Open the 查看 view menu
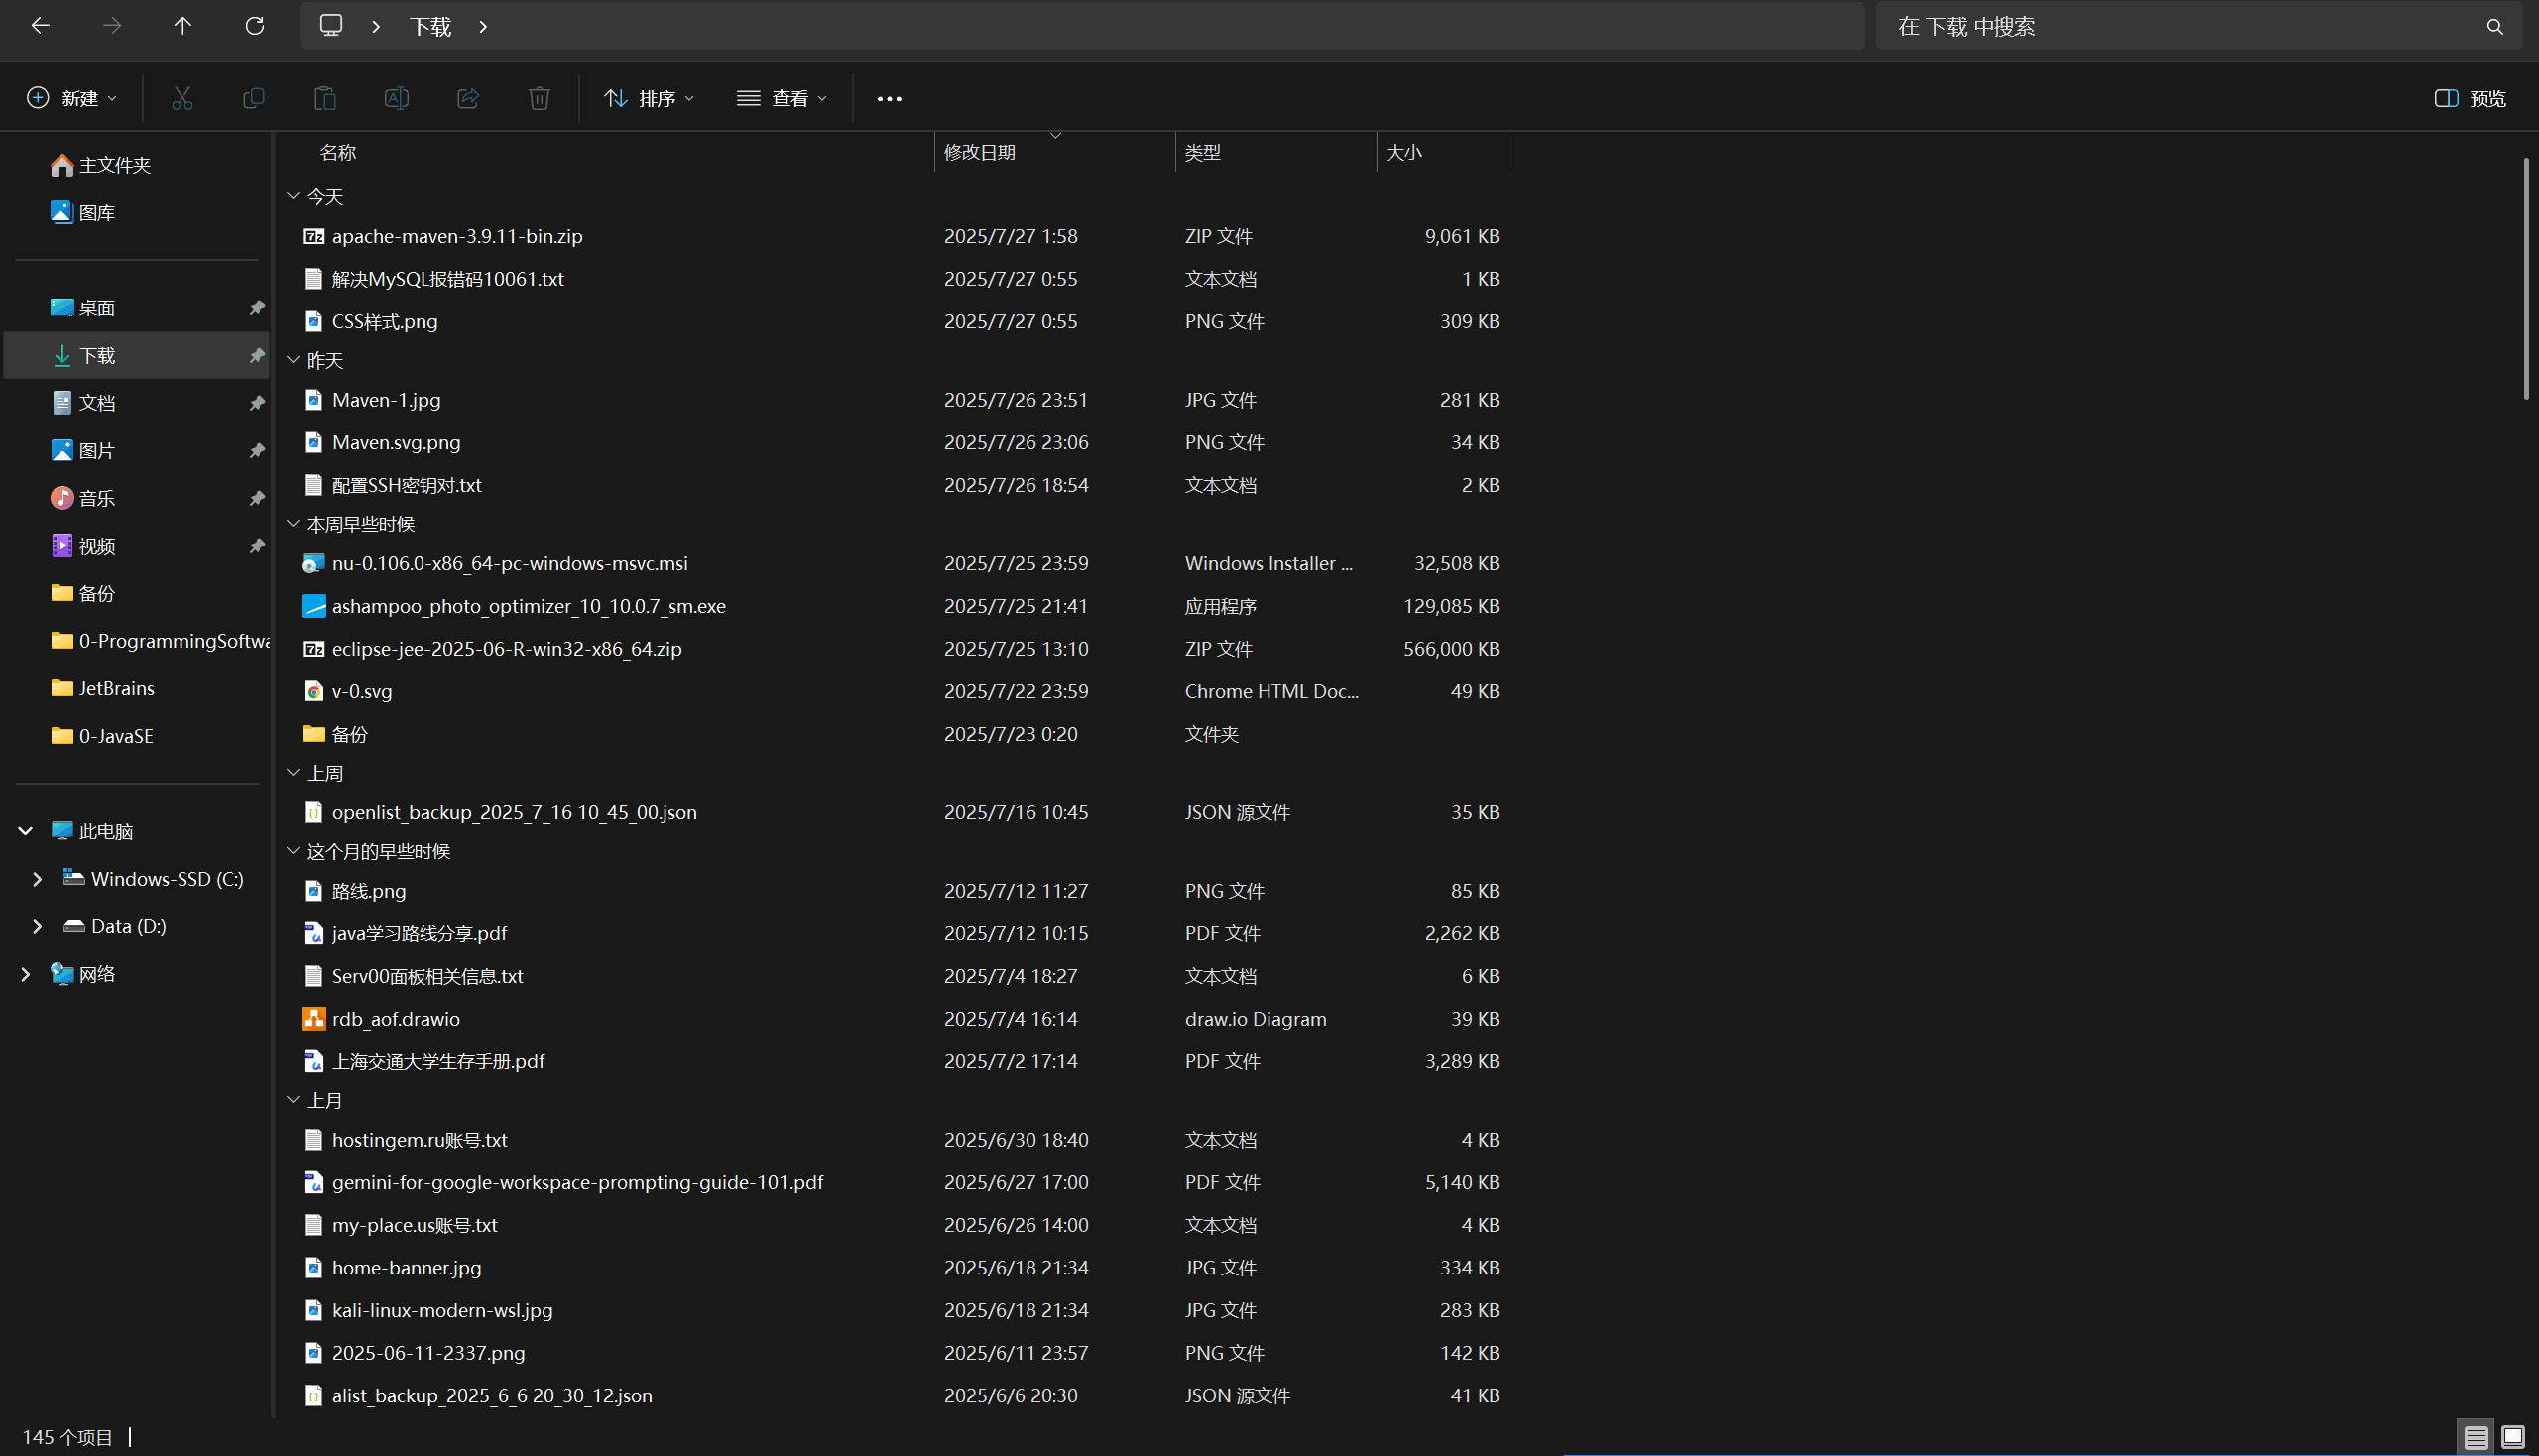This screenshot has height=1456, width=2539. [x=782, y=98]
